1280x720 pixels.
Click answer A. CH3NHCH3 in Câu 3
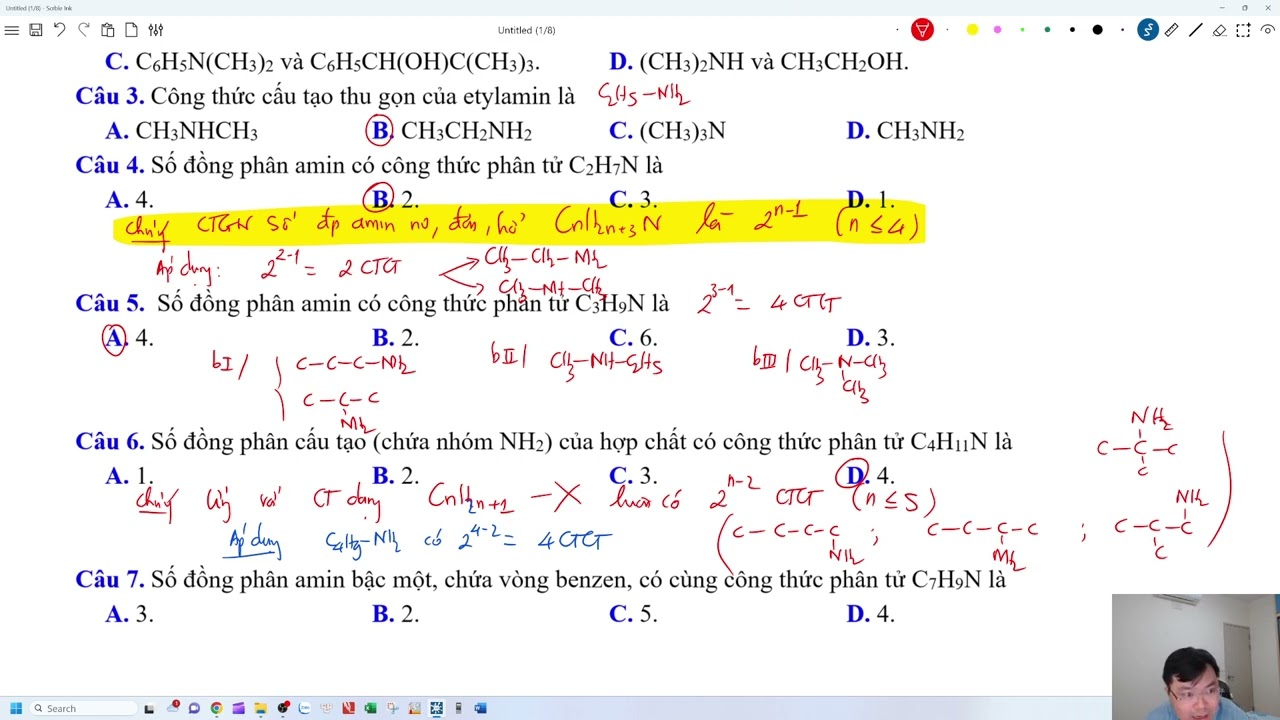coord(182,131)
